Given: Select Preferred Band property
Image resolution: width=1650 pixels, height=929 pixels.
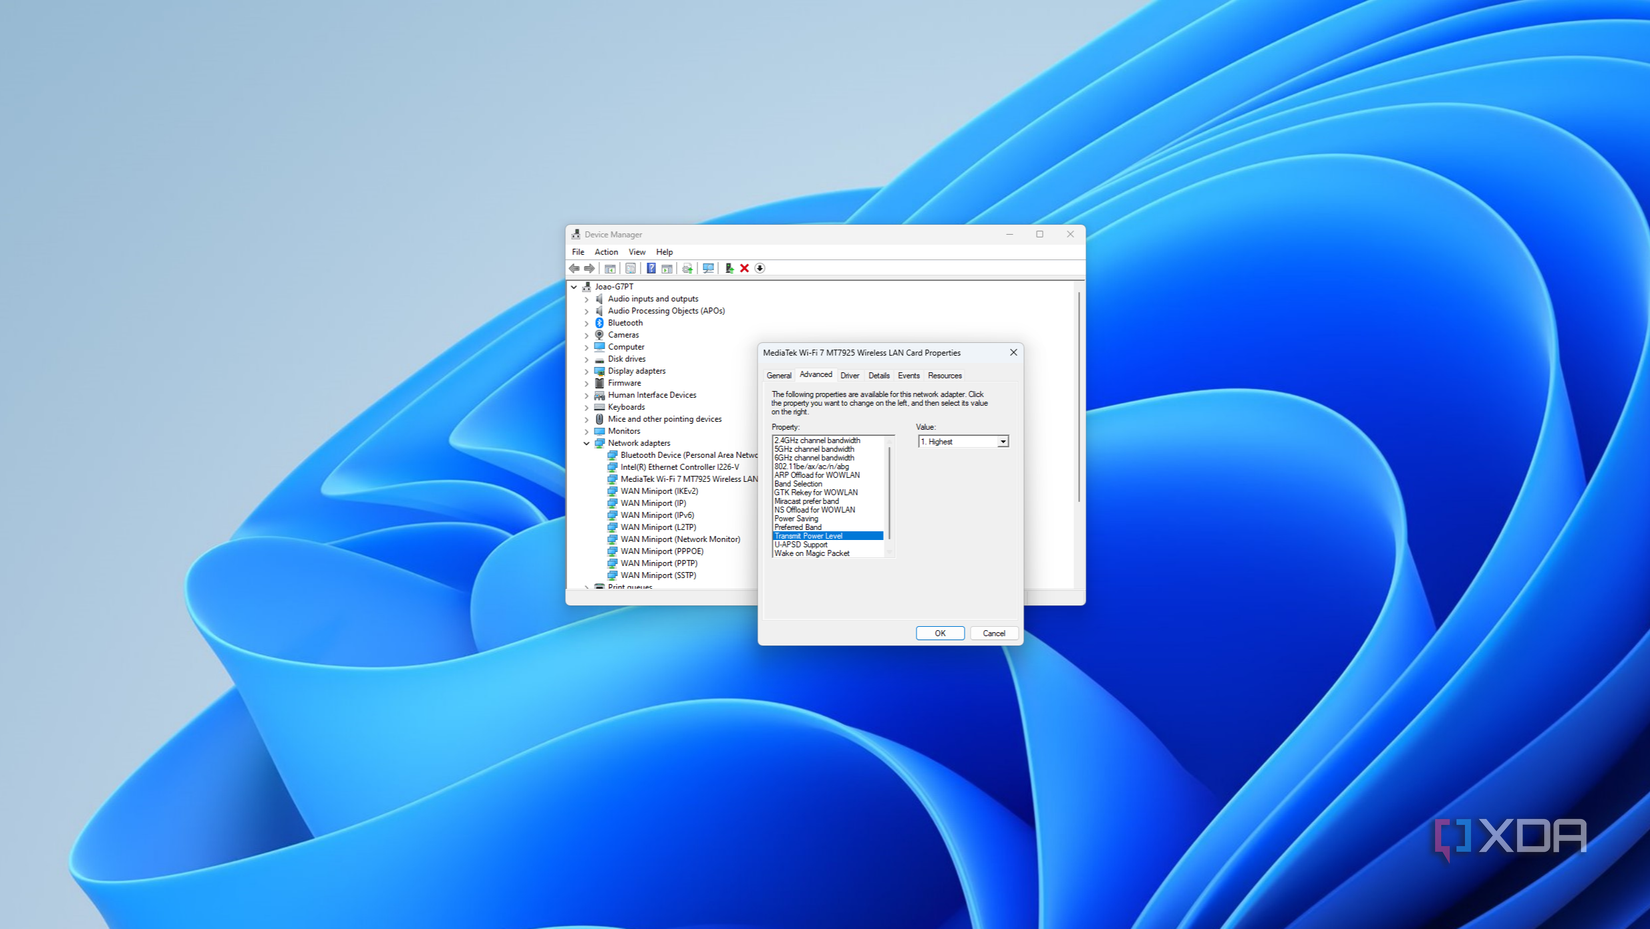Looking at the screenshot, I should pyautogui.click(x=828, y=527).
